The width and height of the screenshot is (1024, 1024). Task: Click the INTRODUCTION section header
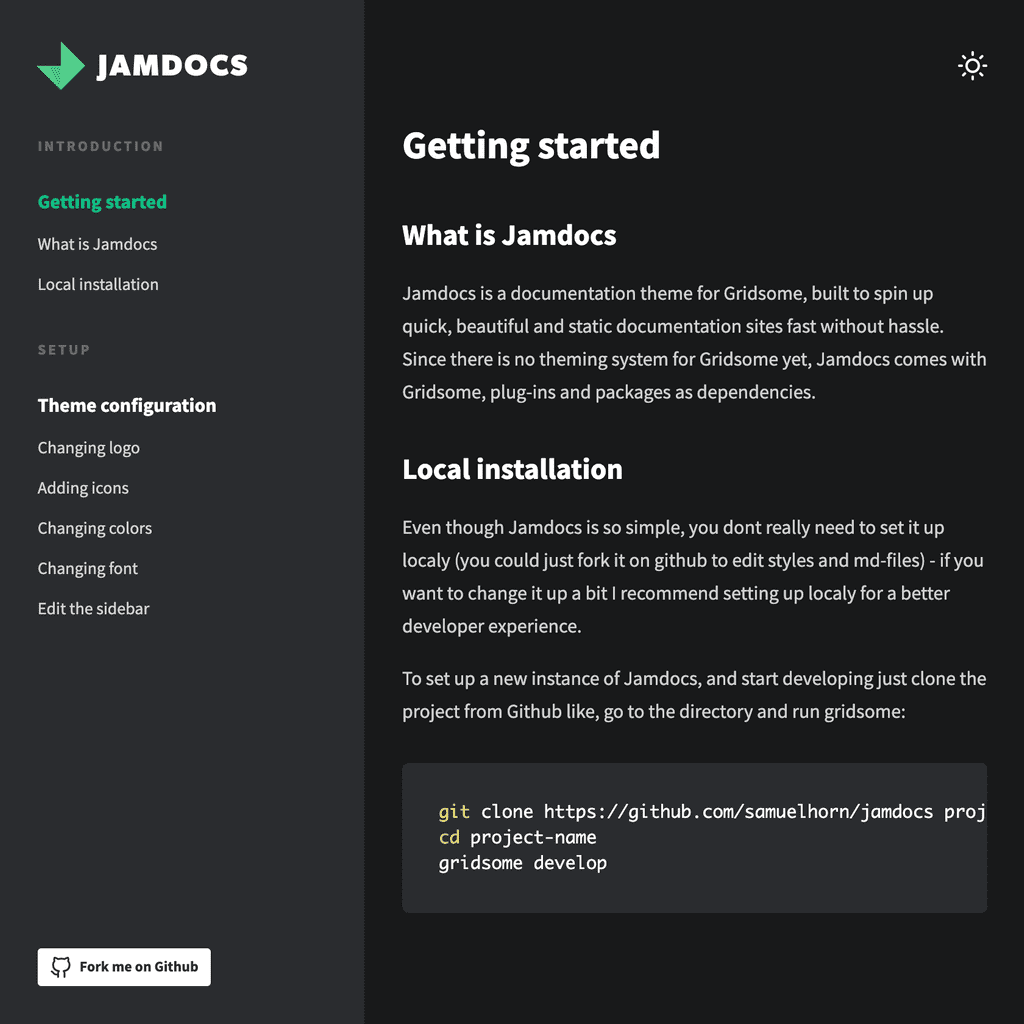(100, 146)
